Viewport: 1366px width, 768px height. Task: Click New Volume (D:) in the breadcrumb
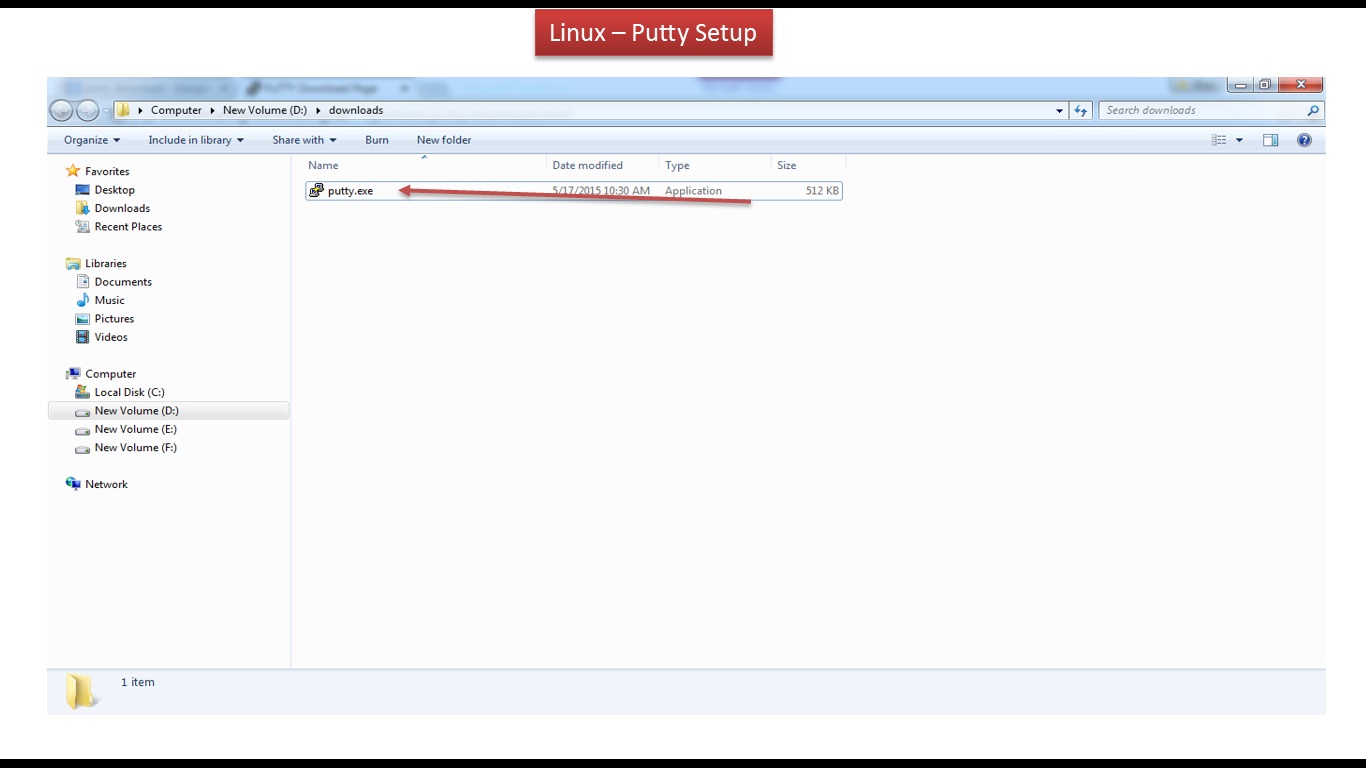pyautogui.click(x=265, y=110)
